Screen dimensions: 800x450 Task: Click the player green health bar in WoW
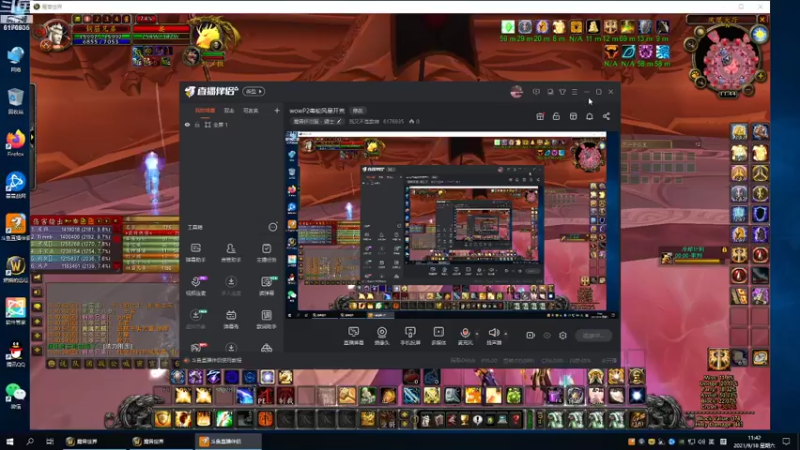click(102, 36)
